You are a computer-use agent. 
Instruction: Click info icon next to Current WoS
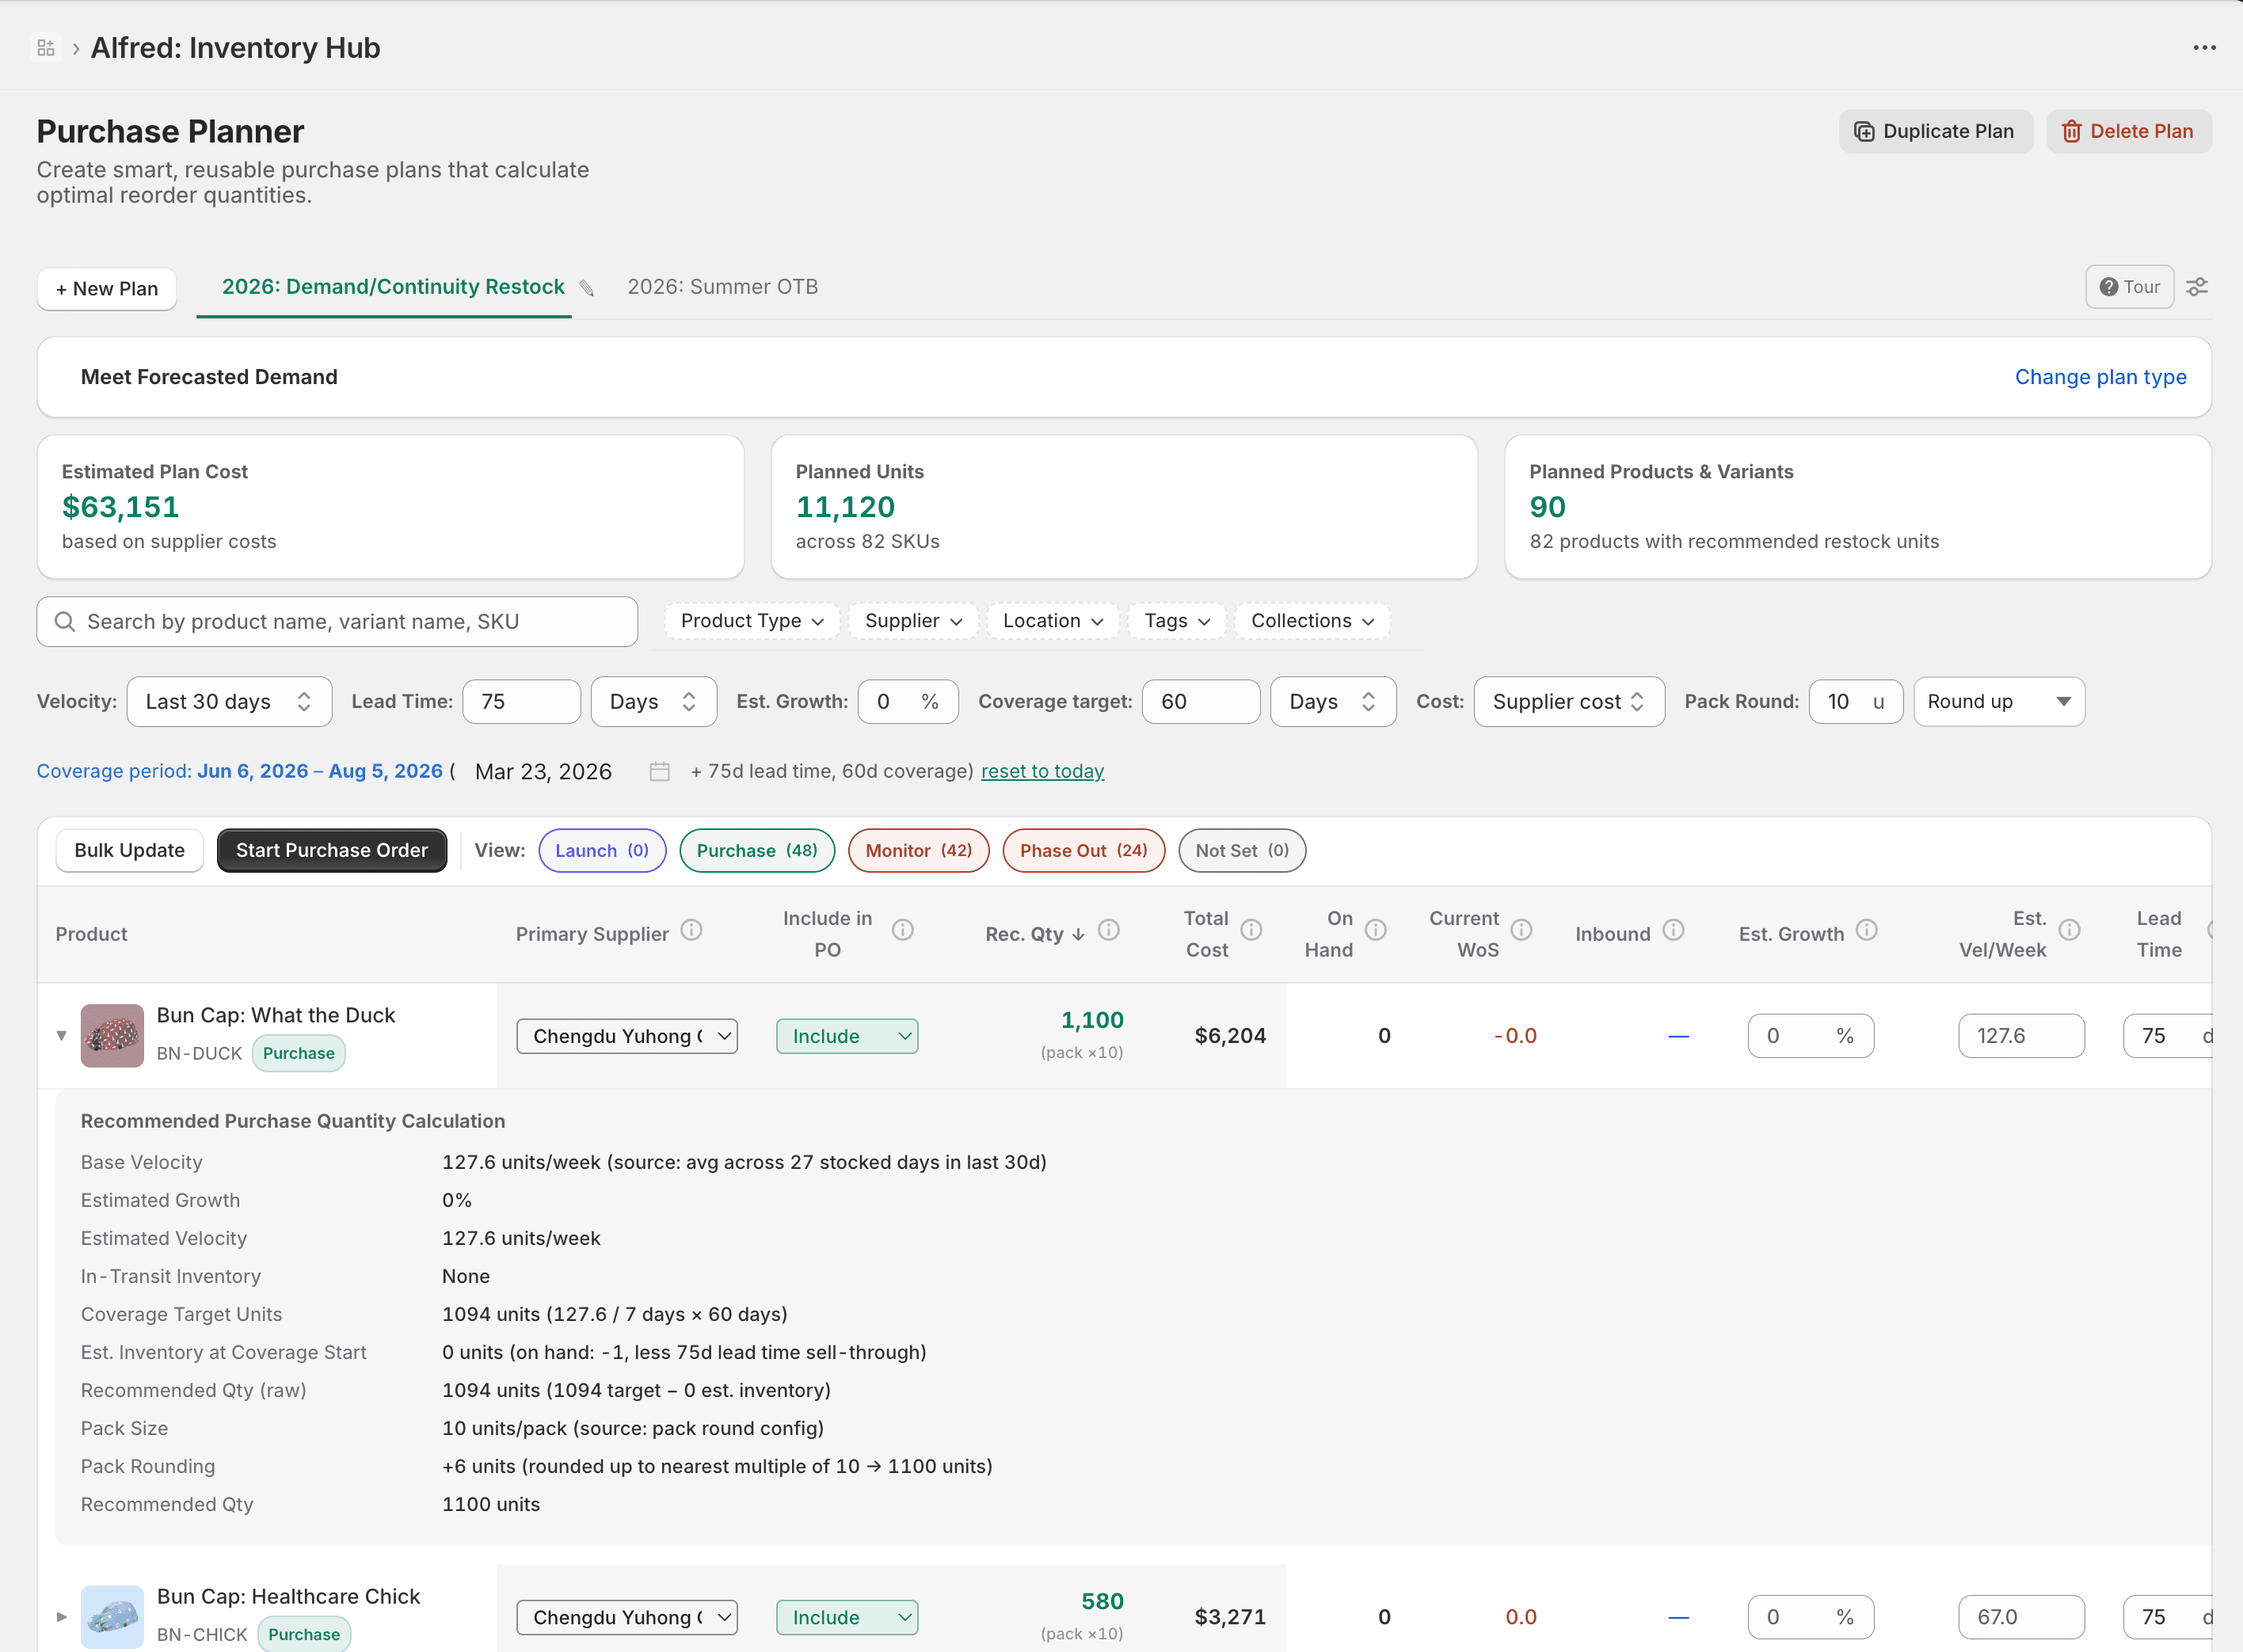(1521, 931)
